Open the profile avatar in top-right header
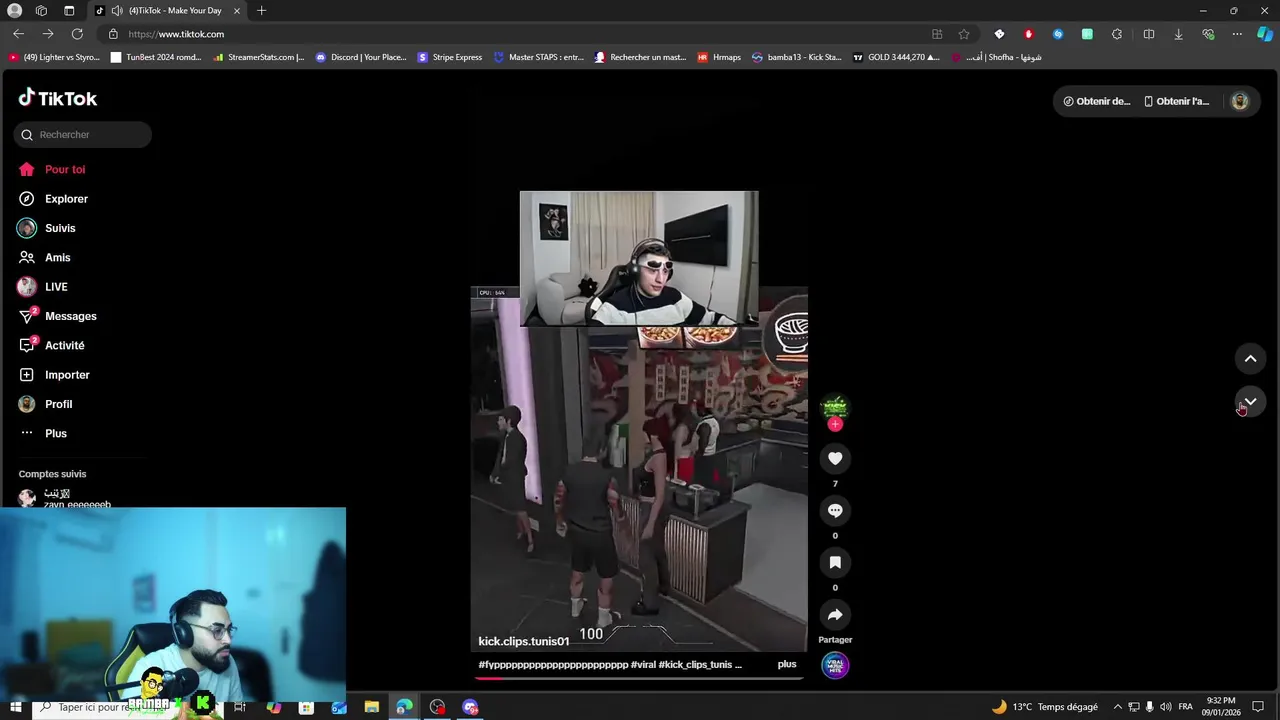The width and height of the screenshot is (1280, 720). click(x=1239, y=101)
